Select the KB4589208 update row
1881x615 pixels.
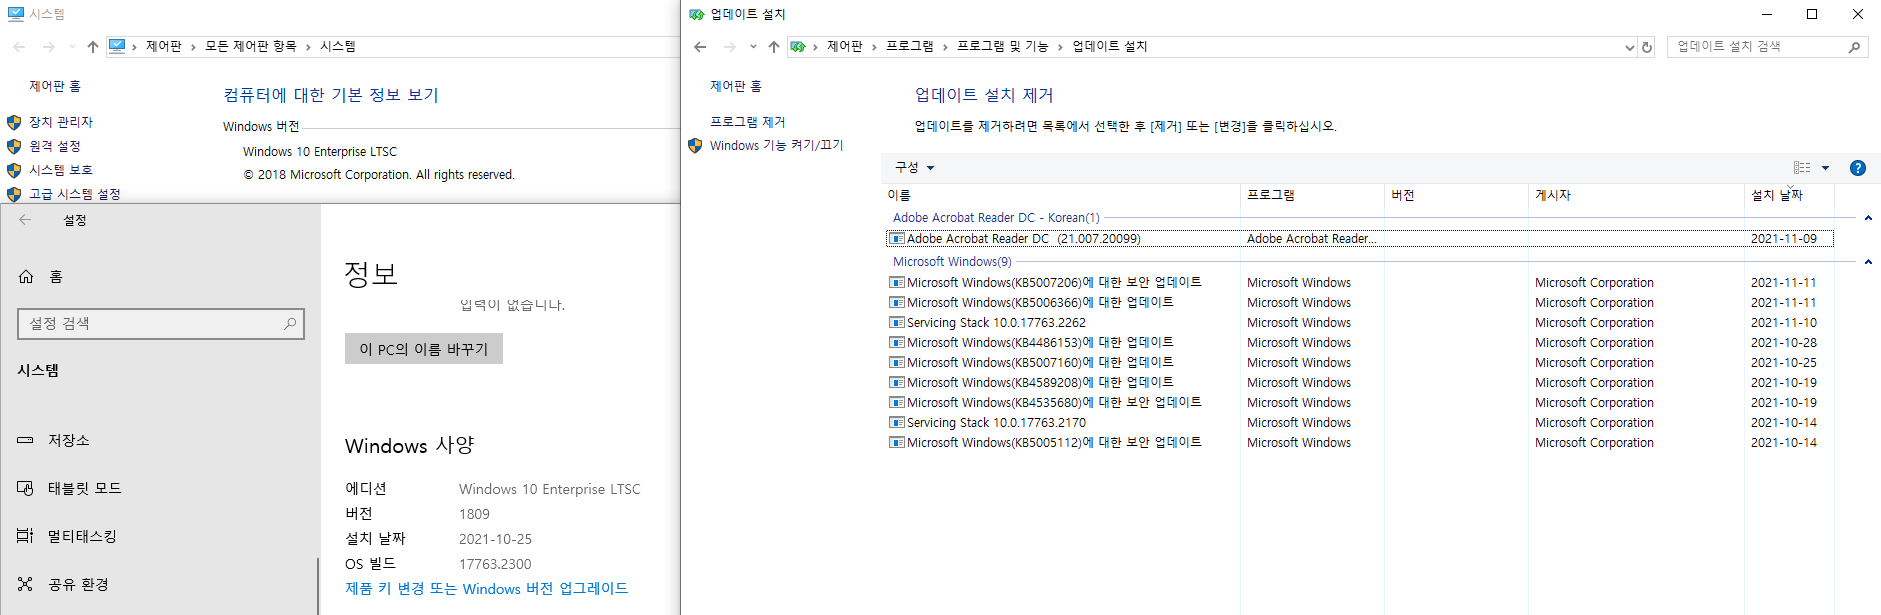(1360, 383)
